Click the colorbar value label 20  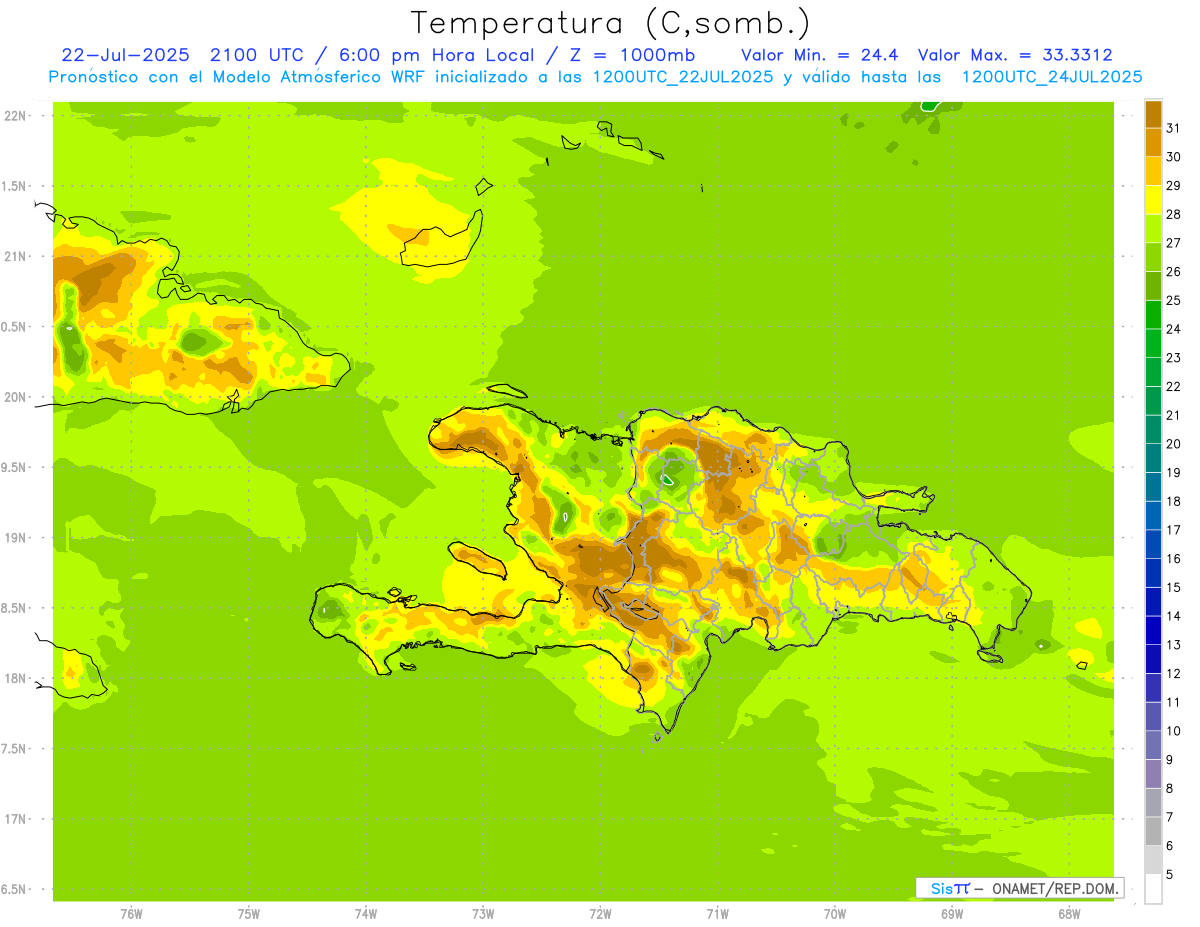pos(1173,444)
